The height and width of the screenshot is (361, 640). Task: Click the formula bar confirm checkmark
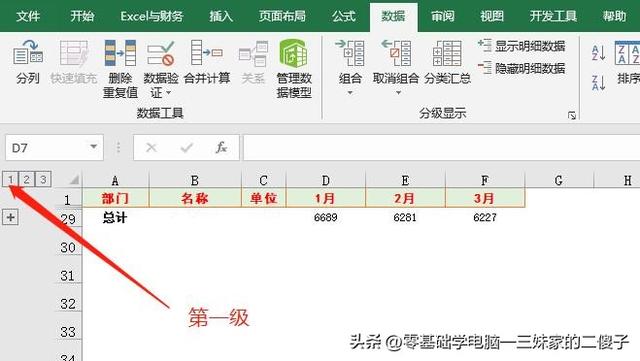187,147
